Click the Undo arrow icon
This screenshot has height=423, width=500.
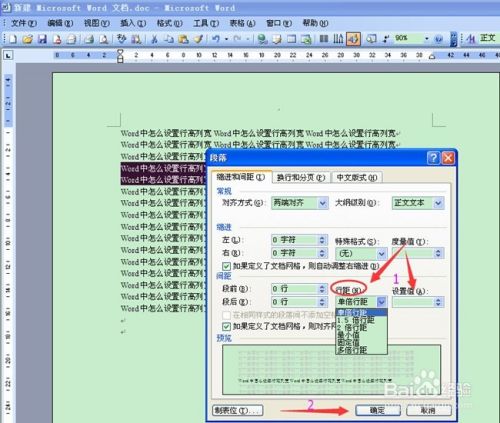(216, 39)
